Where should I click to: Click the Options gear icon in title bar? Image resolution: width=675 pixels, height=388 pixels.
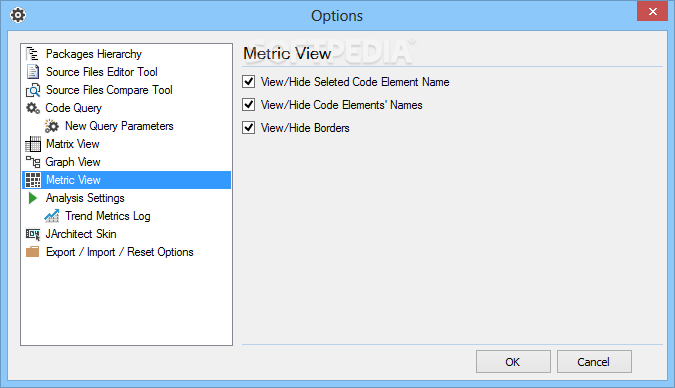tap(18, 16)
